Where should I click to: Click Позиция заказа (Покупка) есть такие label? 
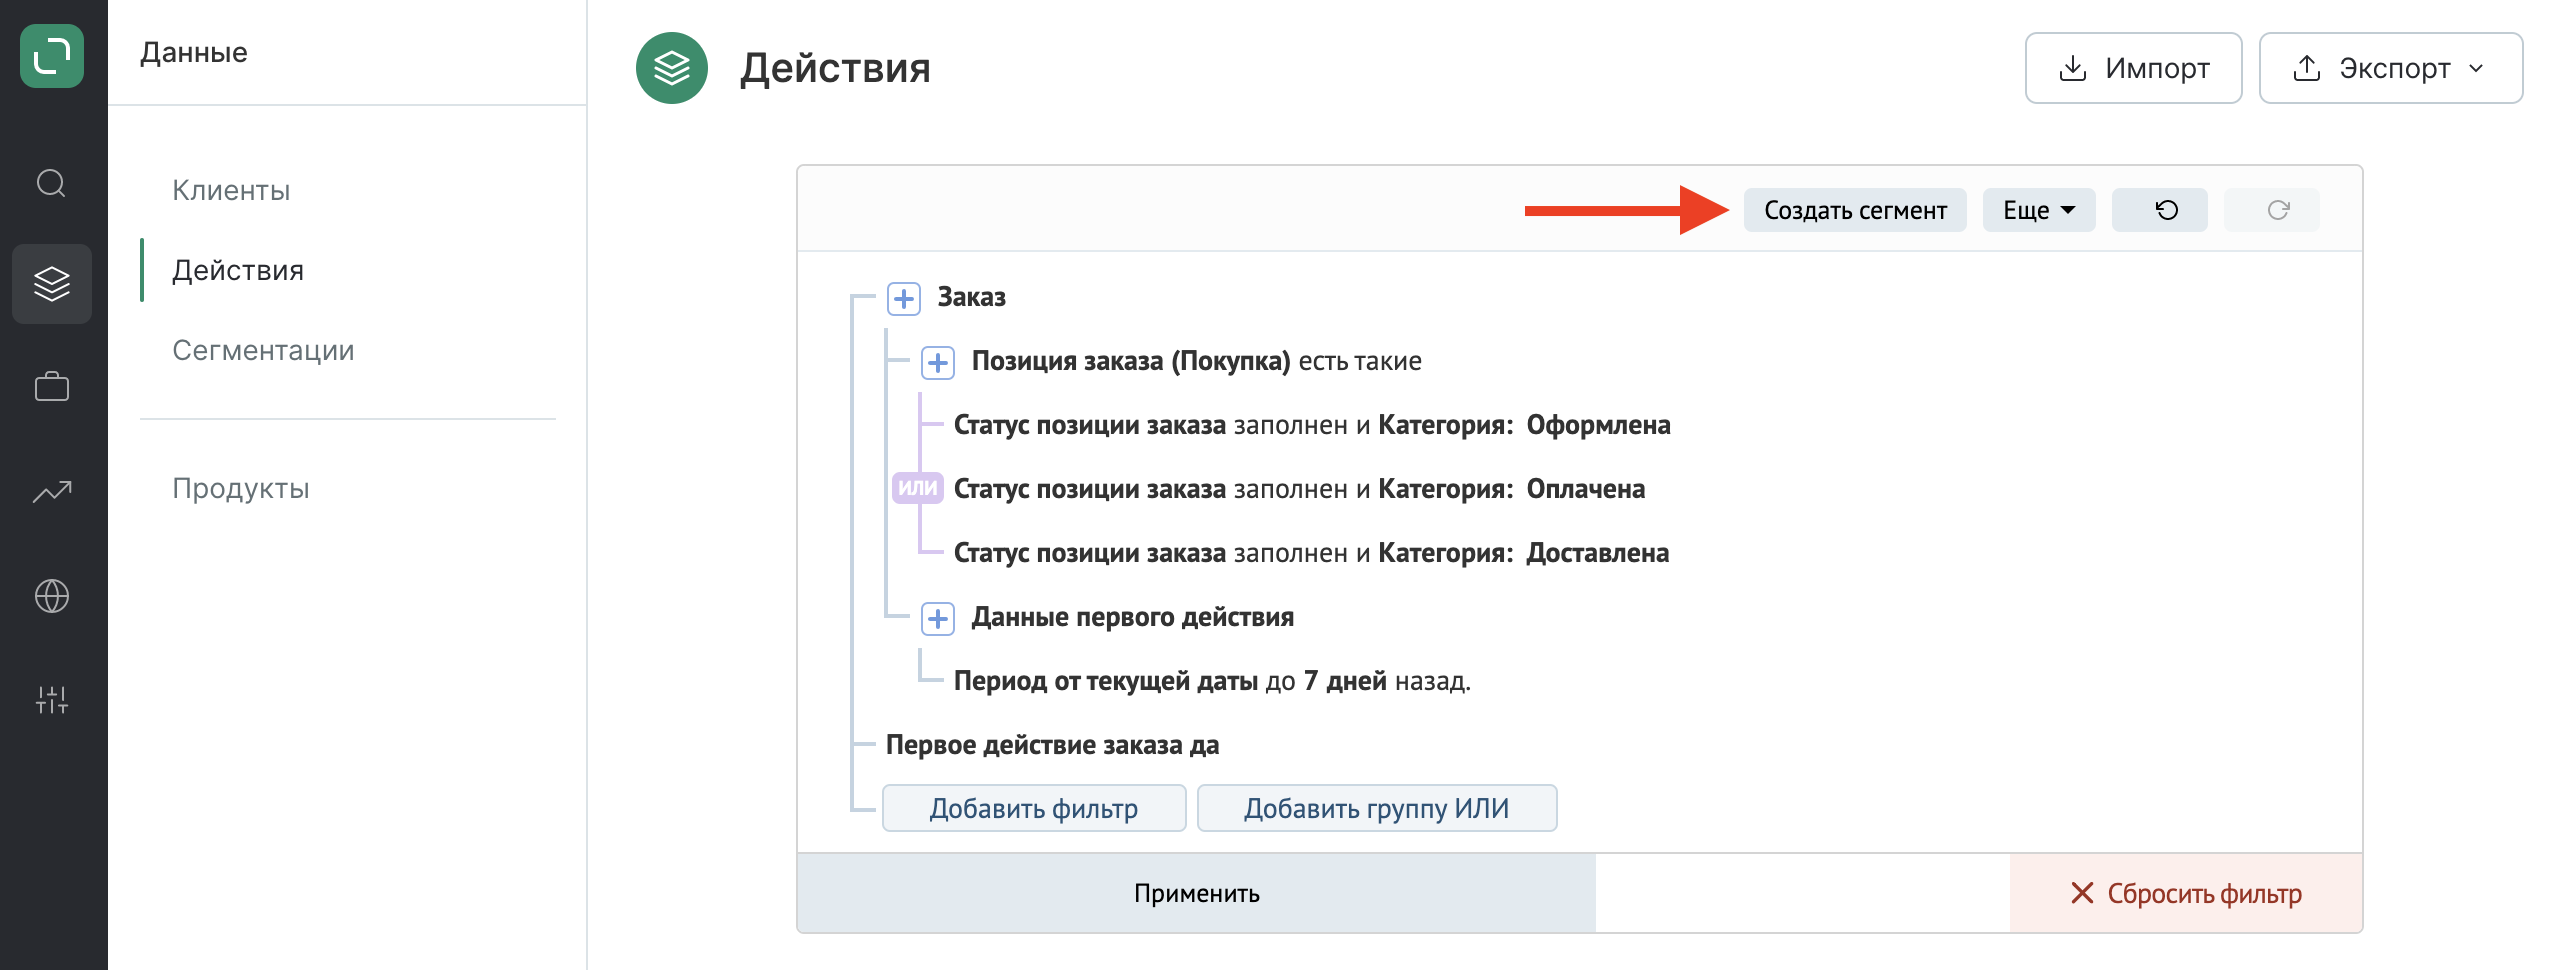click(x=1196, y=361)
